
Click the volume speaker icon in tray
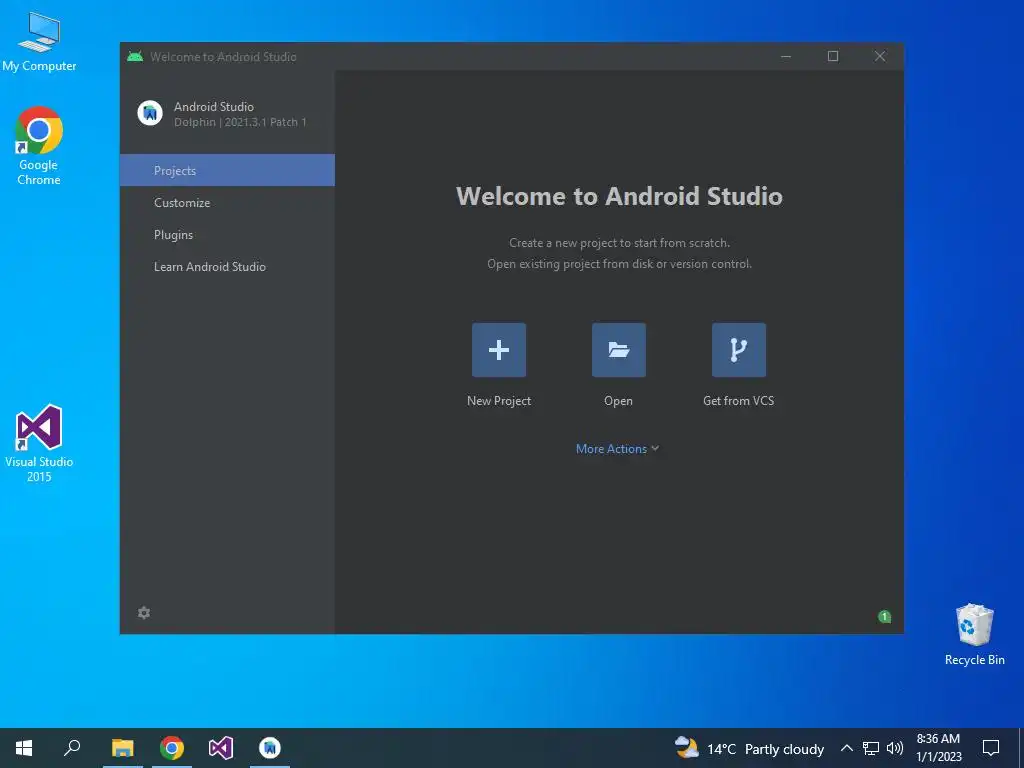tap(895, 748)
